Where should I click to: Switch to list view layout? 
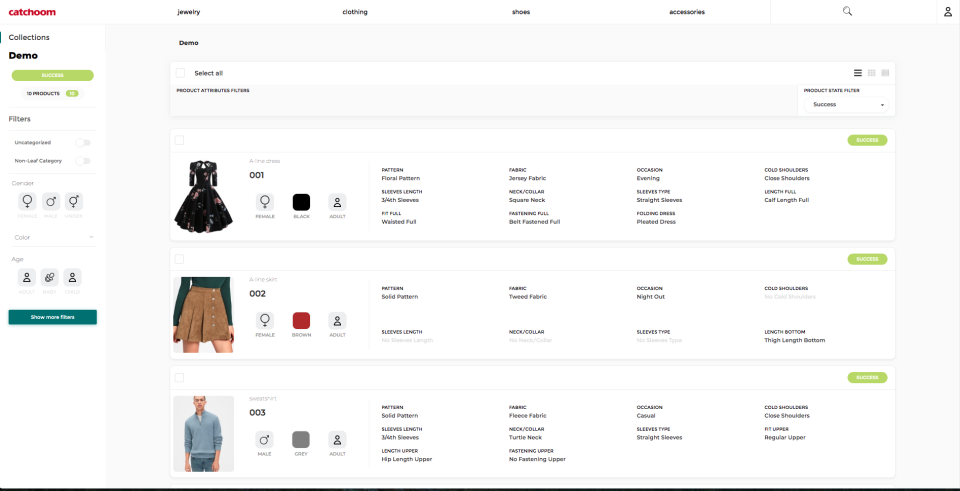pos(858,73)
